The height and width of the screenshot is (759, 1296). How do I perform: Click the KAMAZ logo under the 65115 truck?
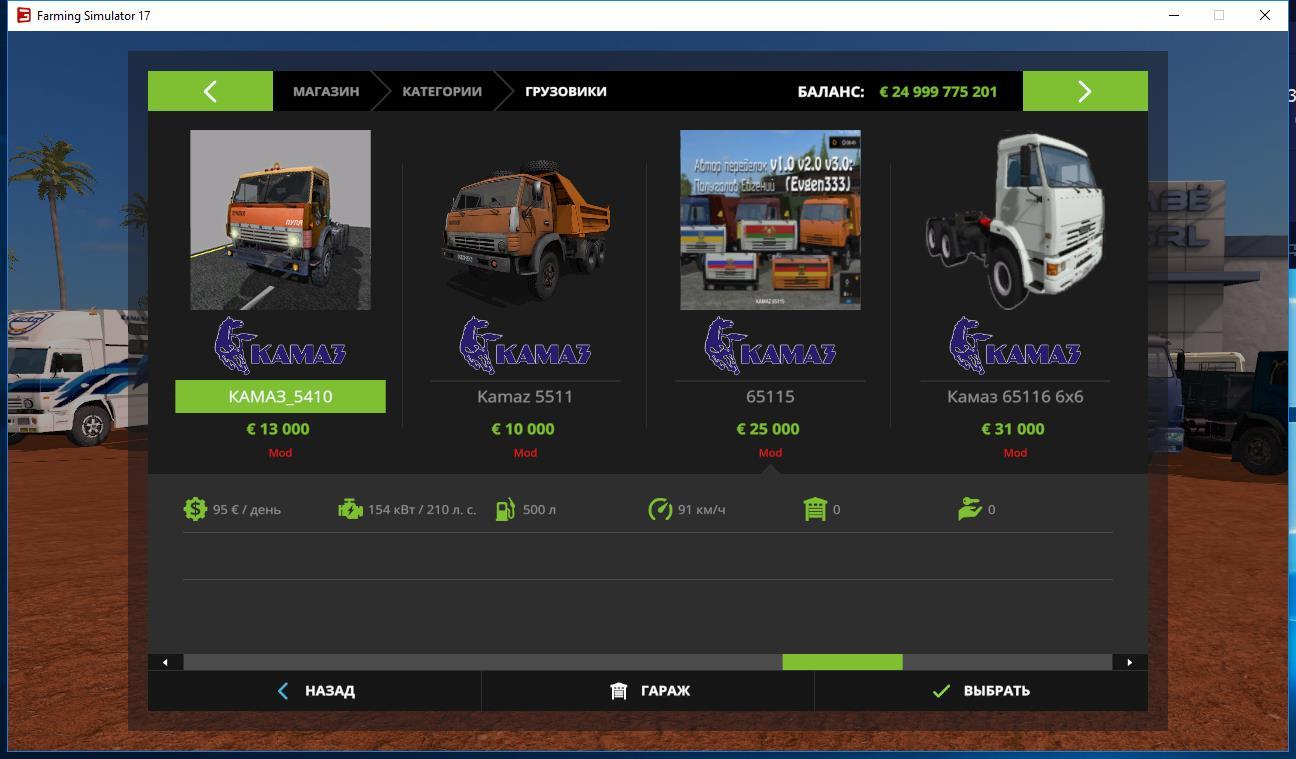[x=770, y=346]
